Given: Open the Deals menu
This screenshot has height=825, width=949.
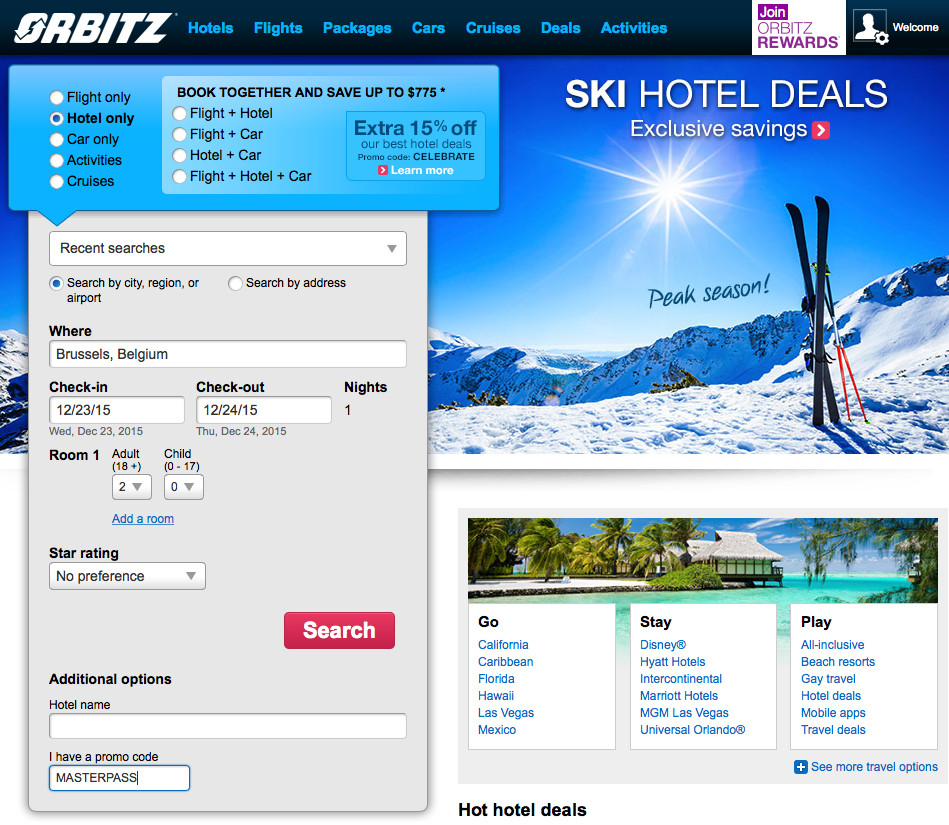Looking at the screenshot, I should tap(560, 28).
